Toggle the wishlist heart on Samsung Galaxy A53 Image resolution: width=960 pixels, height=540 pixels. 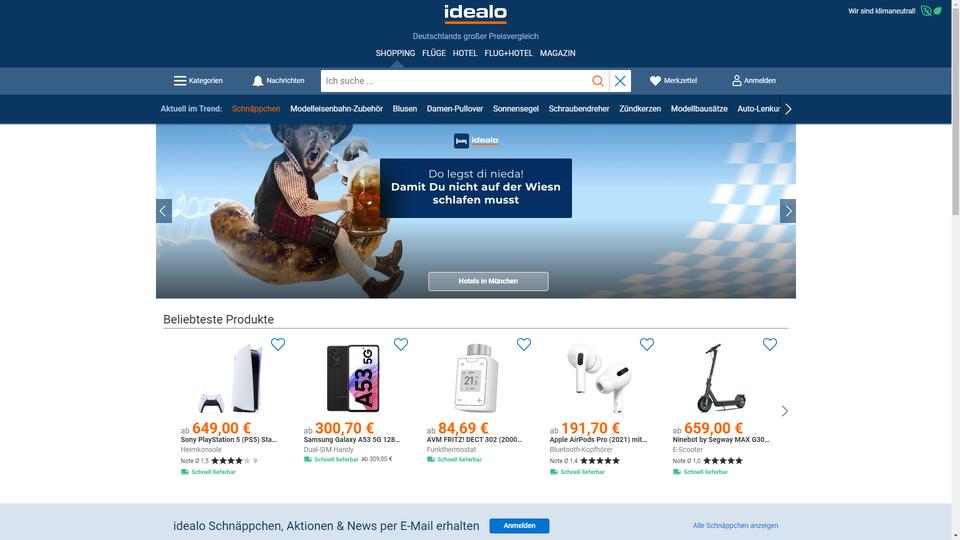pos(401,345)
